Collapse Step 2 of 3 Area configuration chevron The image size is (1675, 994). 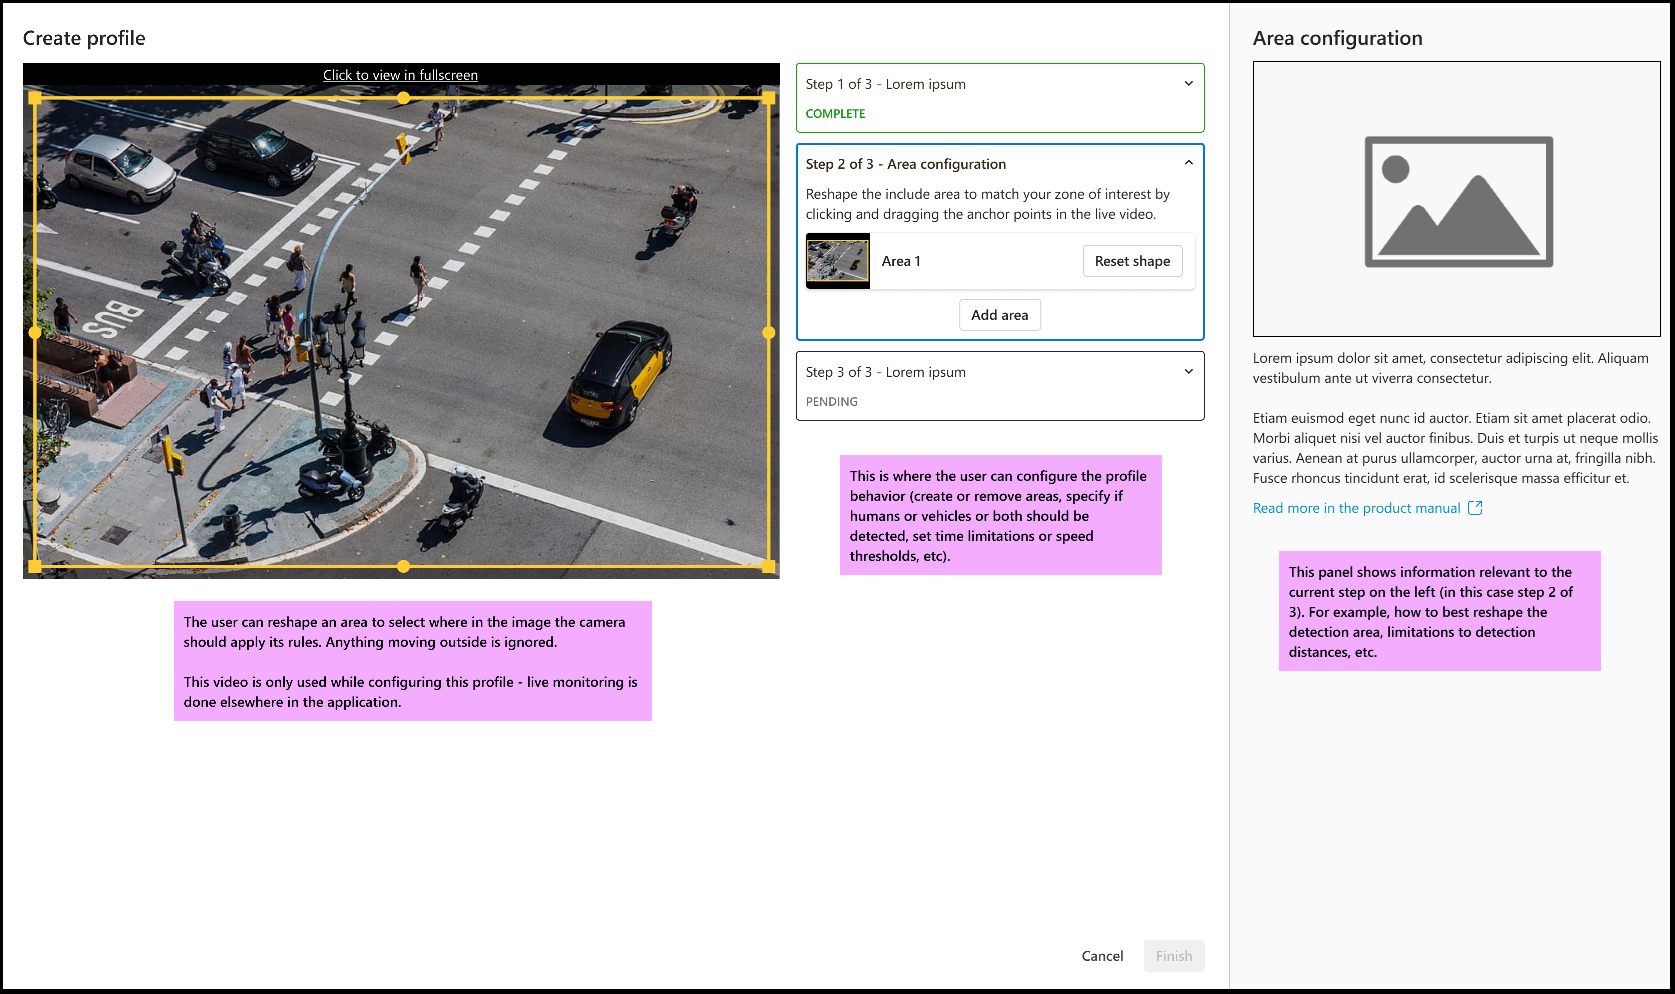click(1188, 163)
